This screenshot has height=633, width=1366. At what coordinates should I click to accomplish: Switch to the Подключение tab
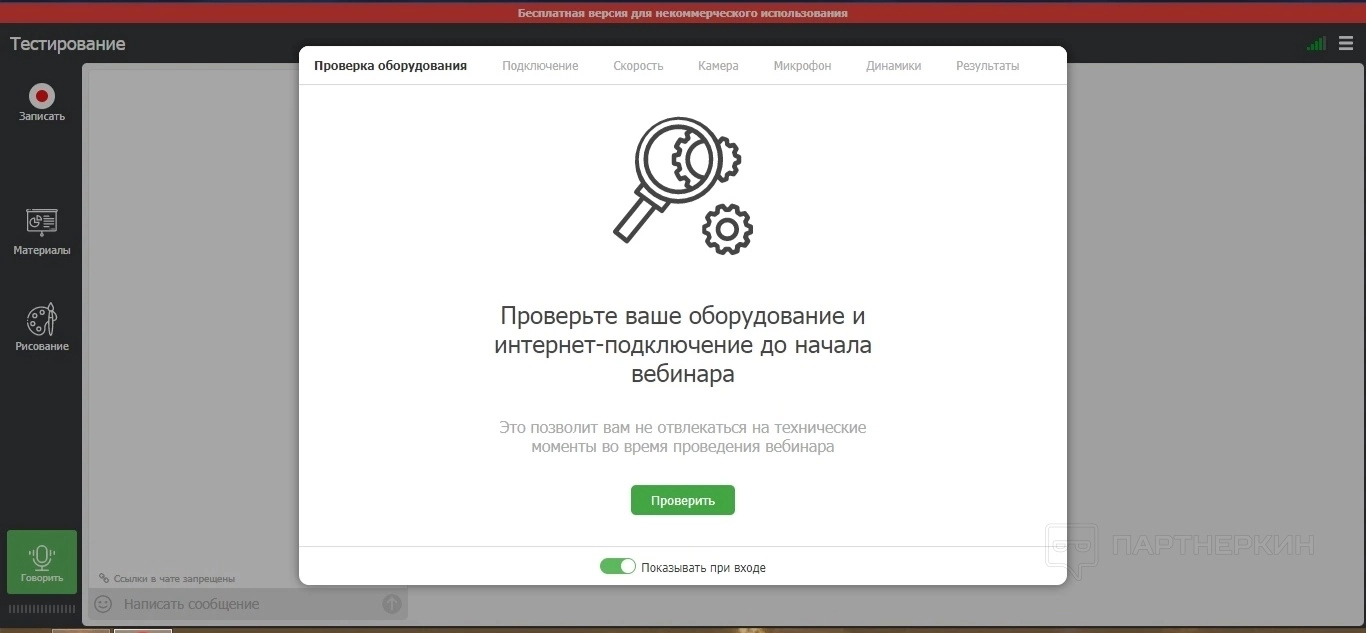click(540, 66)
